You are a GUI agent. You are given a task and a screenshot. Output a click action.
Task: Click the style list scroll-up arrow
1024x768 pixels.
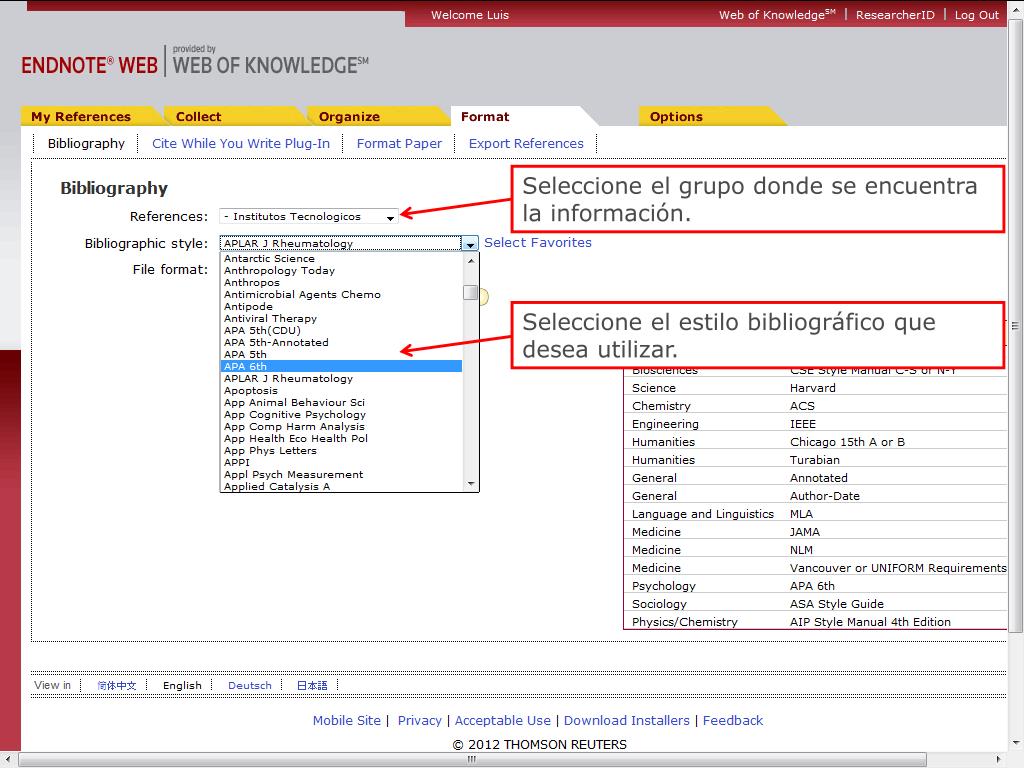[x=470, y=261]
